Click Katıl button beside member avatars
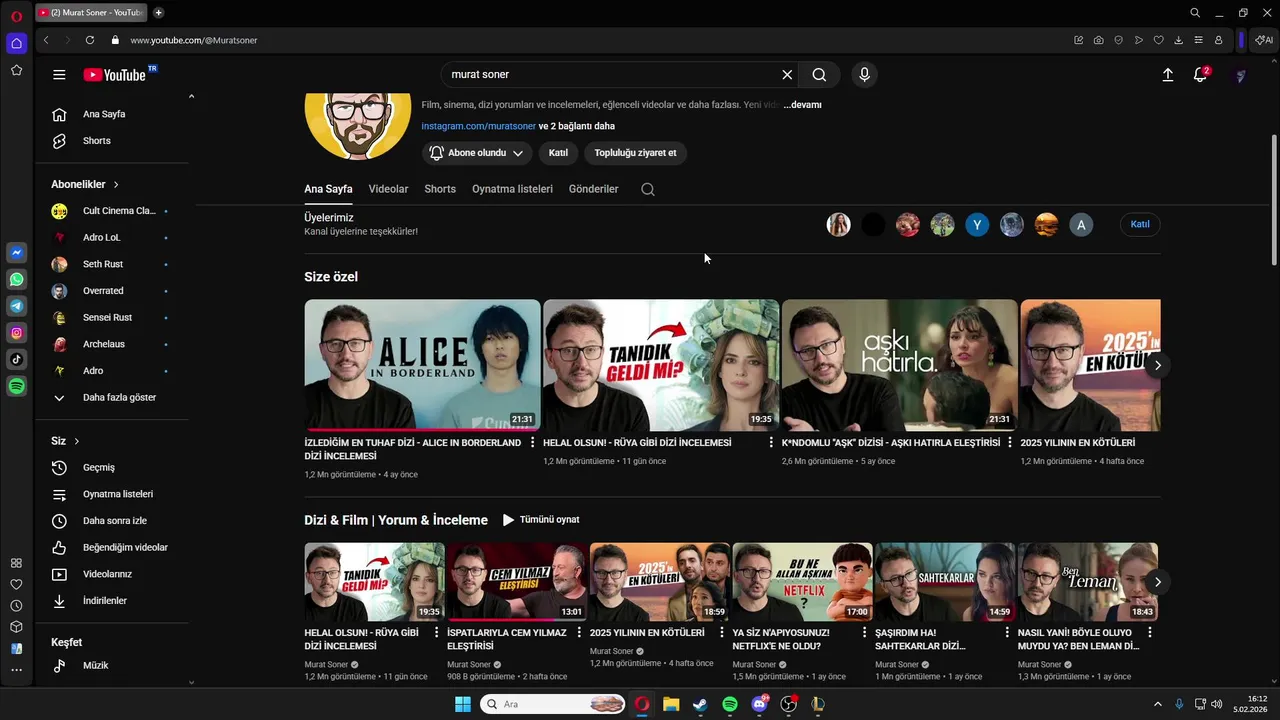 click(x=1140, y=224)
